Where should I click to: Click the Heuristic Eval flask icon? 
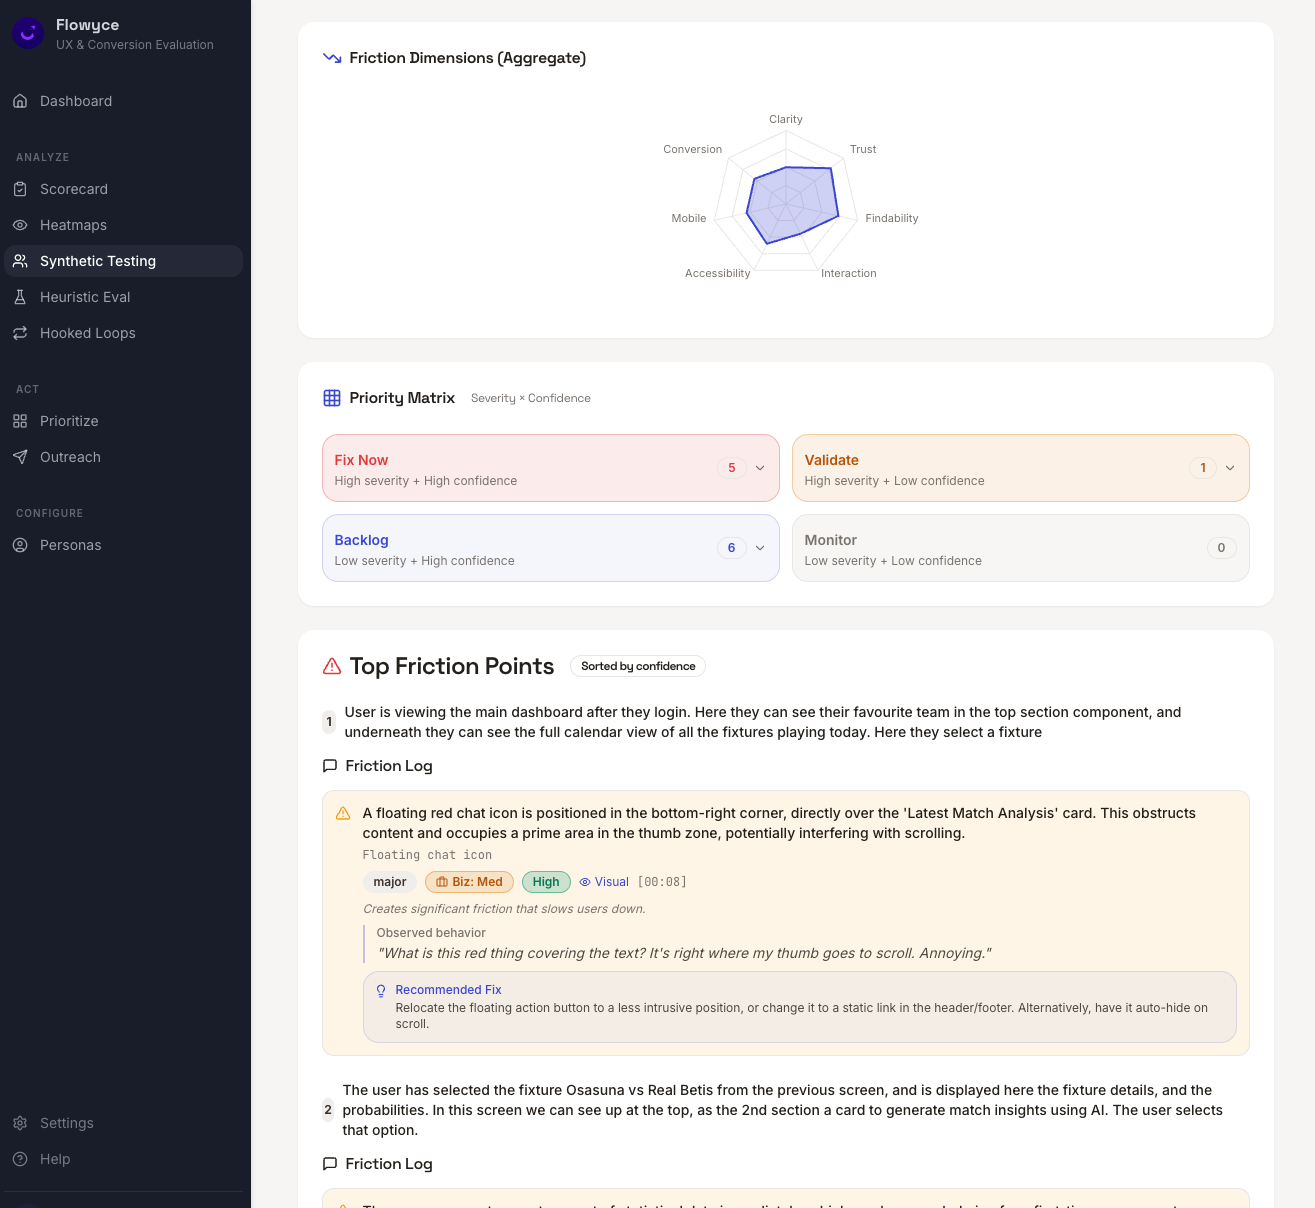(x=20, y=297)
